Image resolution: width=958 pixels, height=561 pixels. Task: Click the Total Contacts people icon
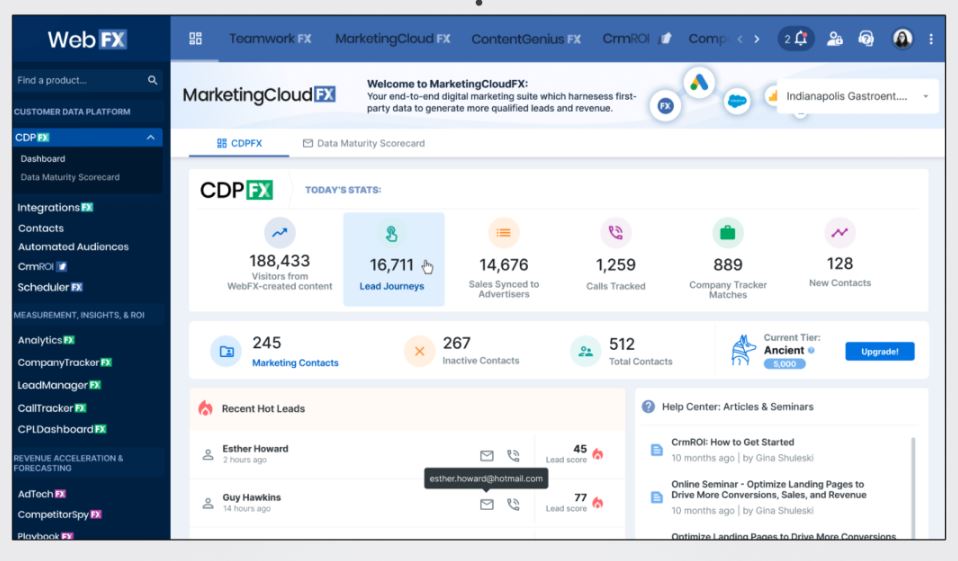pos(585,351)
